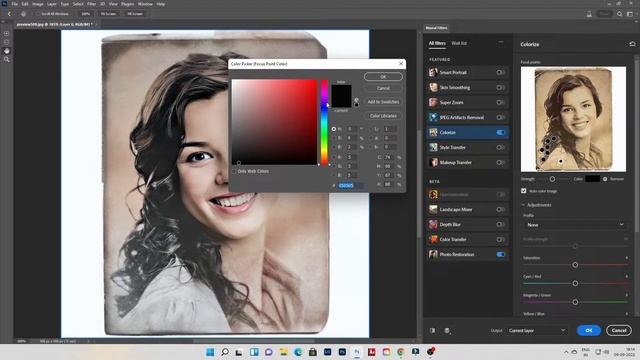Open the Output dropdown showing Current layer
This screenshot has width=640, height=360.
point(537,331)
